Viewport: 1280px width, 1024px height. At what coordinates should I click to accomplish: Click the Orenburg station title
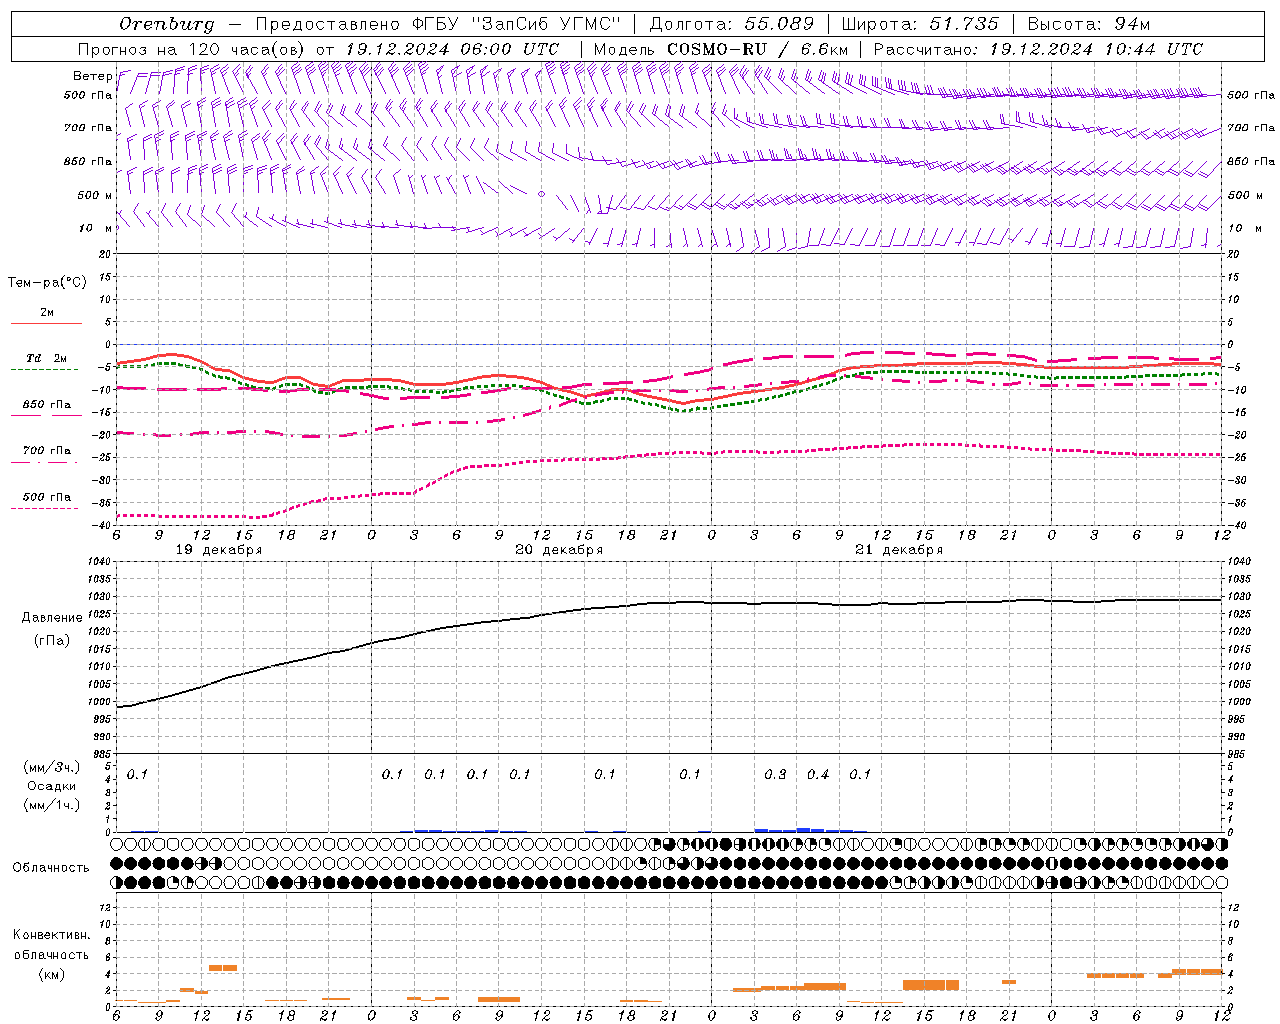(x=167, y=24)
